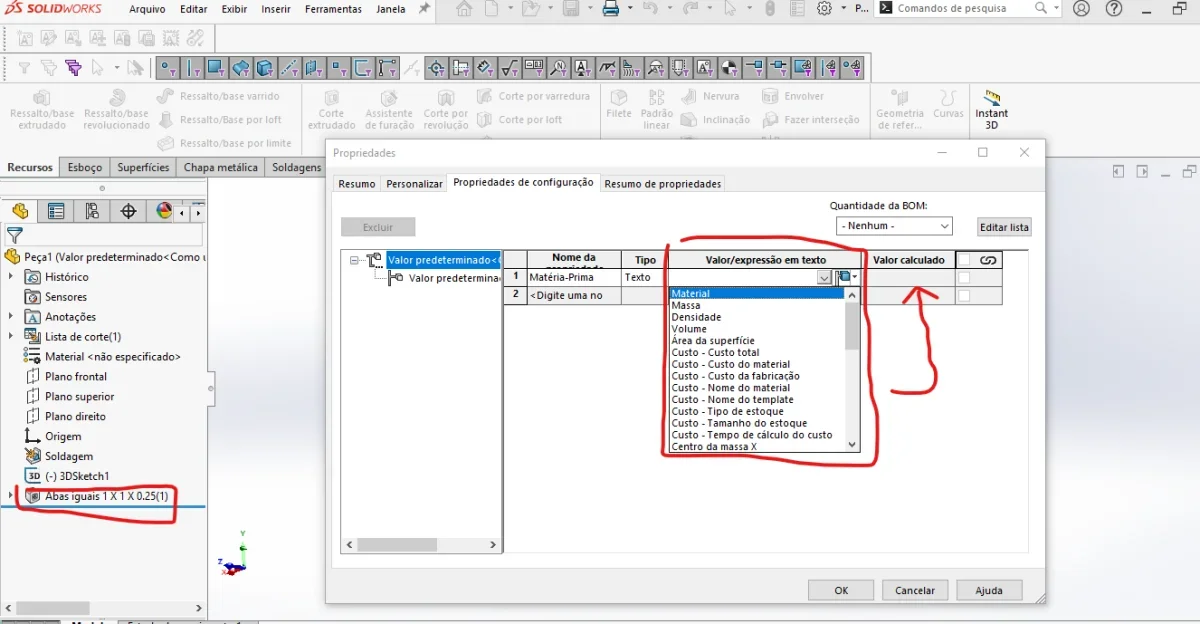
Task: Switch to the Resumo tab
Action: click(x=357, y=184)
